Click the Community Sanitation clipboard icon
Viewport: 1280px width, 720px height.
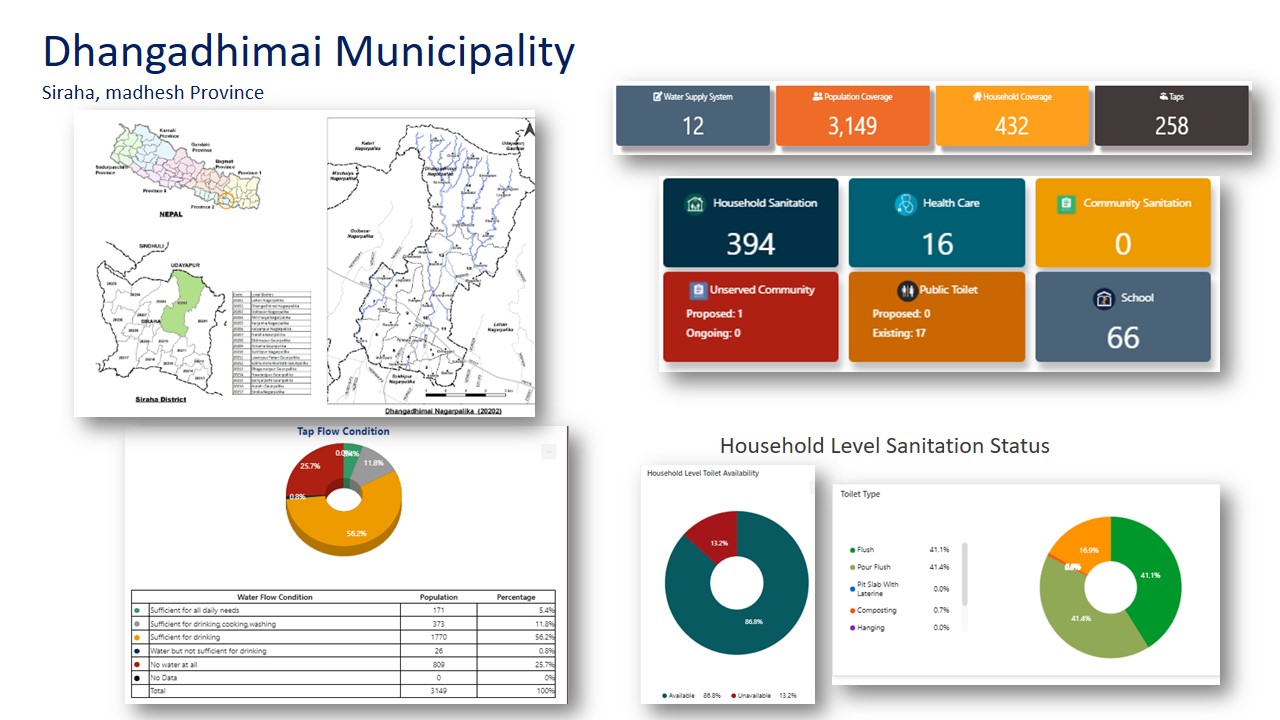[x=1066, y=204]
